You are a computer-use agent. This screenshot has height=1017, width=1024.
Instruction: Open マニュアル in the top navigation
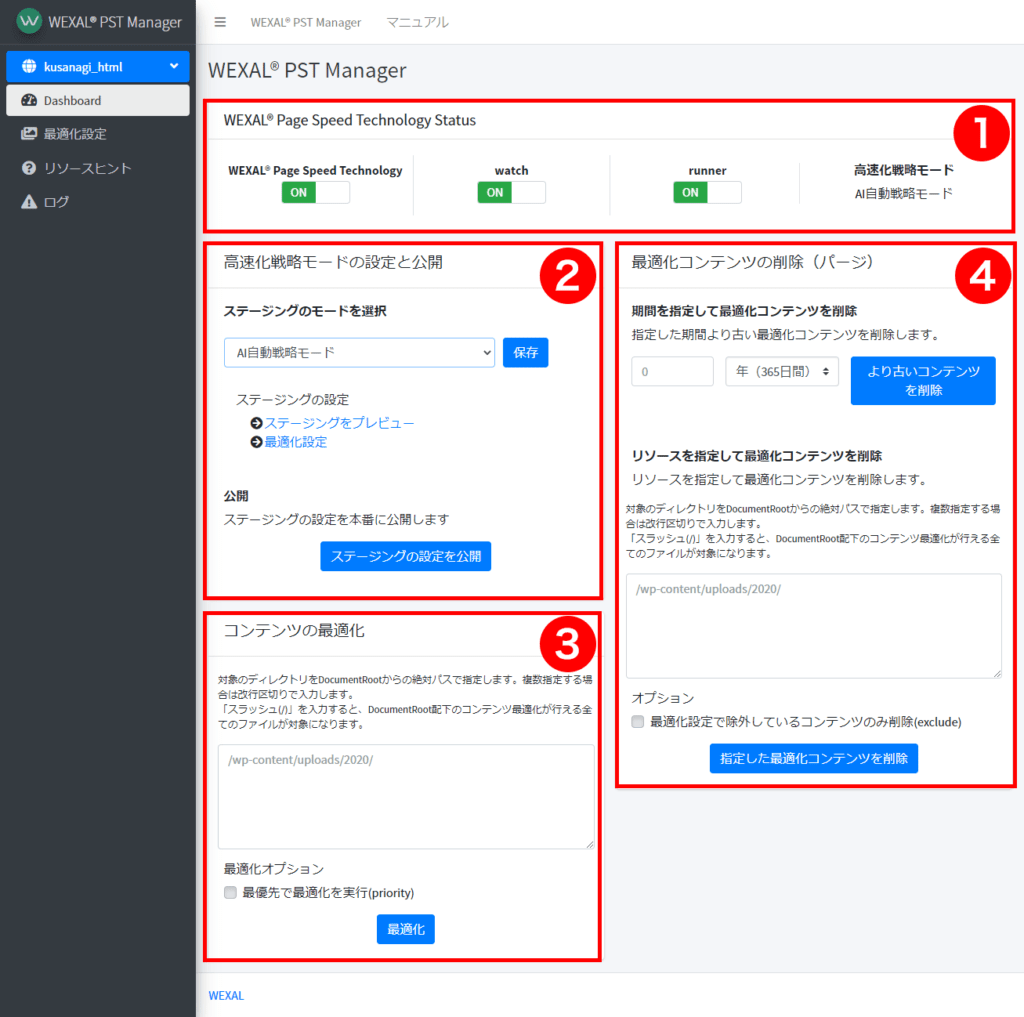point(417,22)
